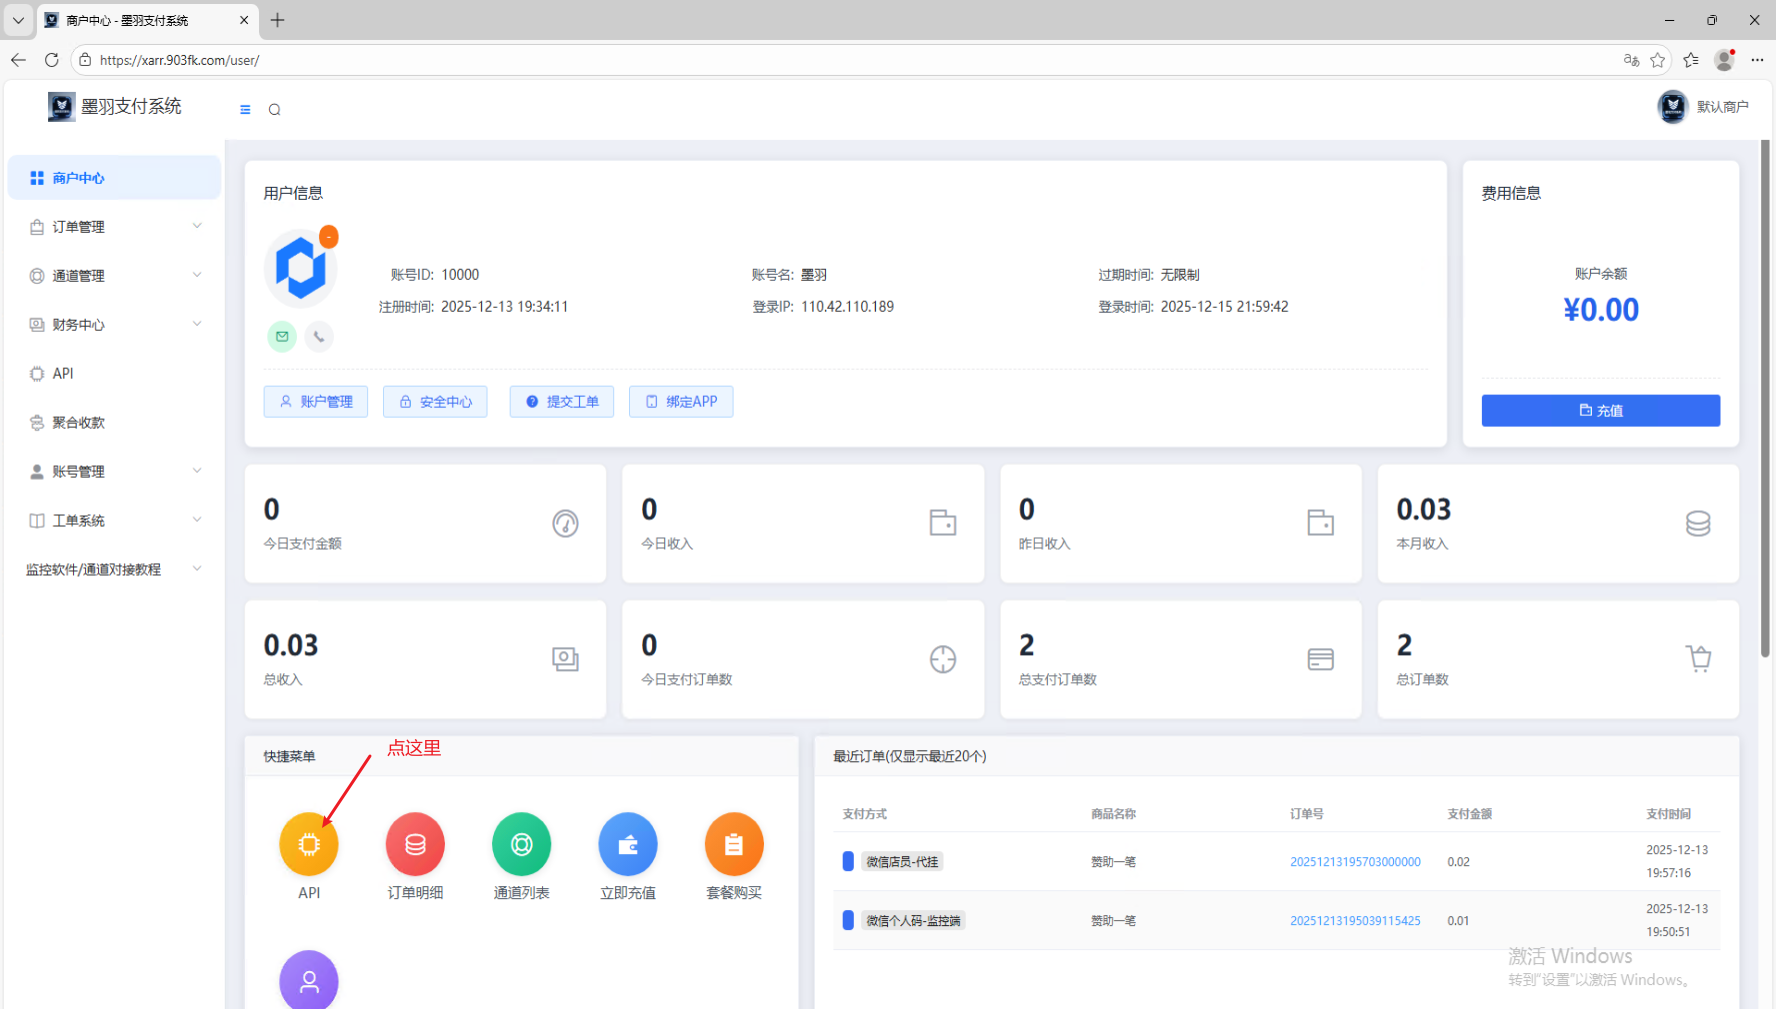This screenshot has height=1009, width=1776.
Task: Click the blue 充值 button
Action: (x=1600, y=410)
